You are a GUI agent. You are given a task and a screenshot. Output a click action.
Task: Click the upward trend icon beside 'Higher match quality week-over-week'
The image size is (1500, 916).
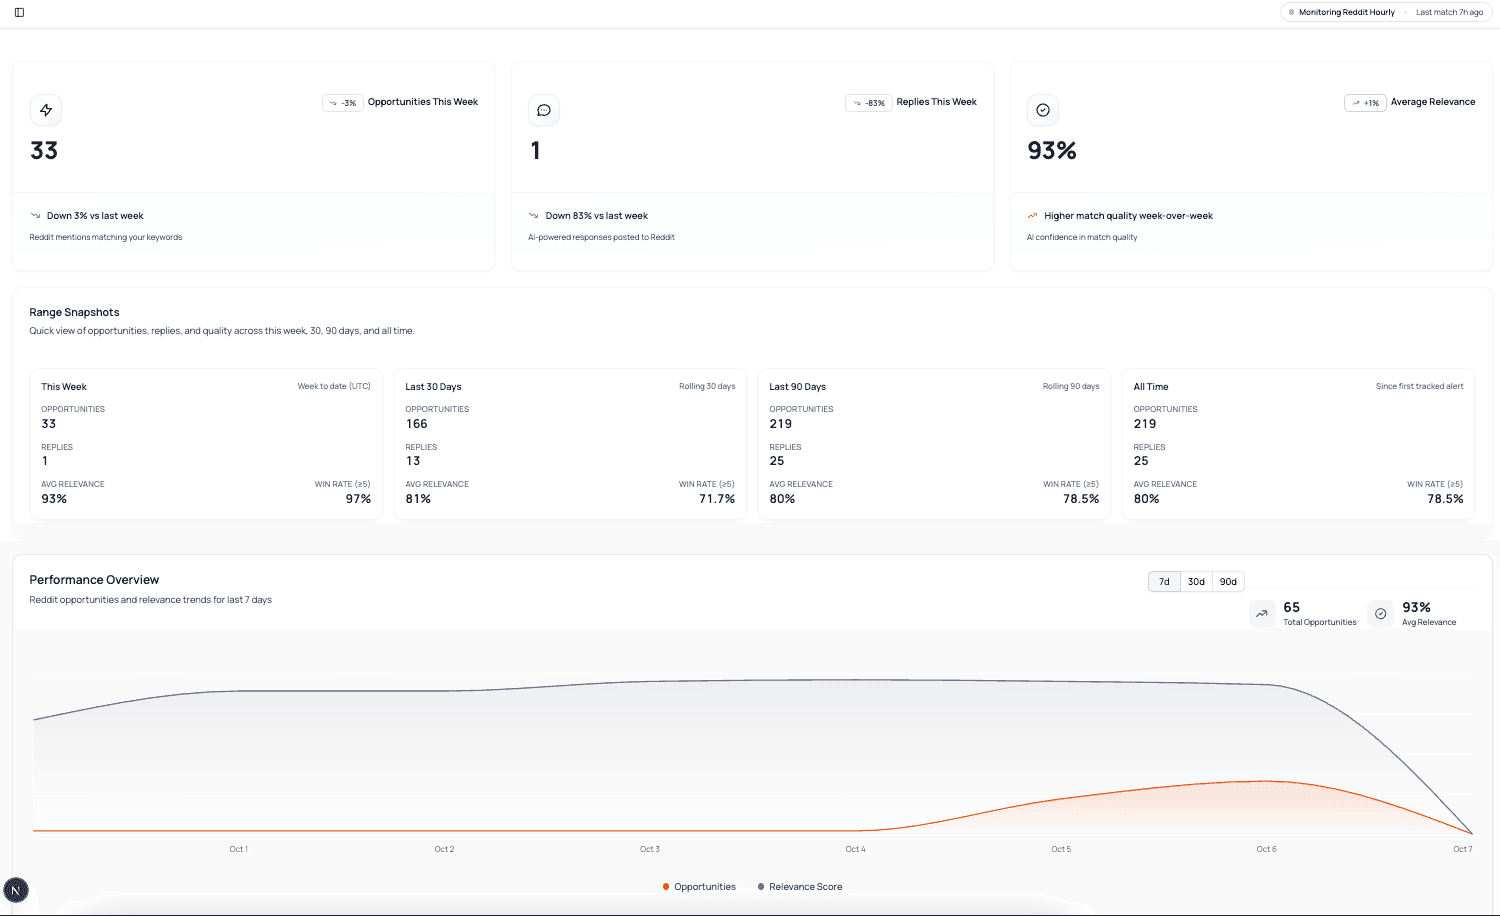(x=1032, y=215)
